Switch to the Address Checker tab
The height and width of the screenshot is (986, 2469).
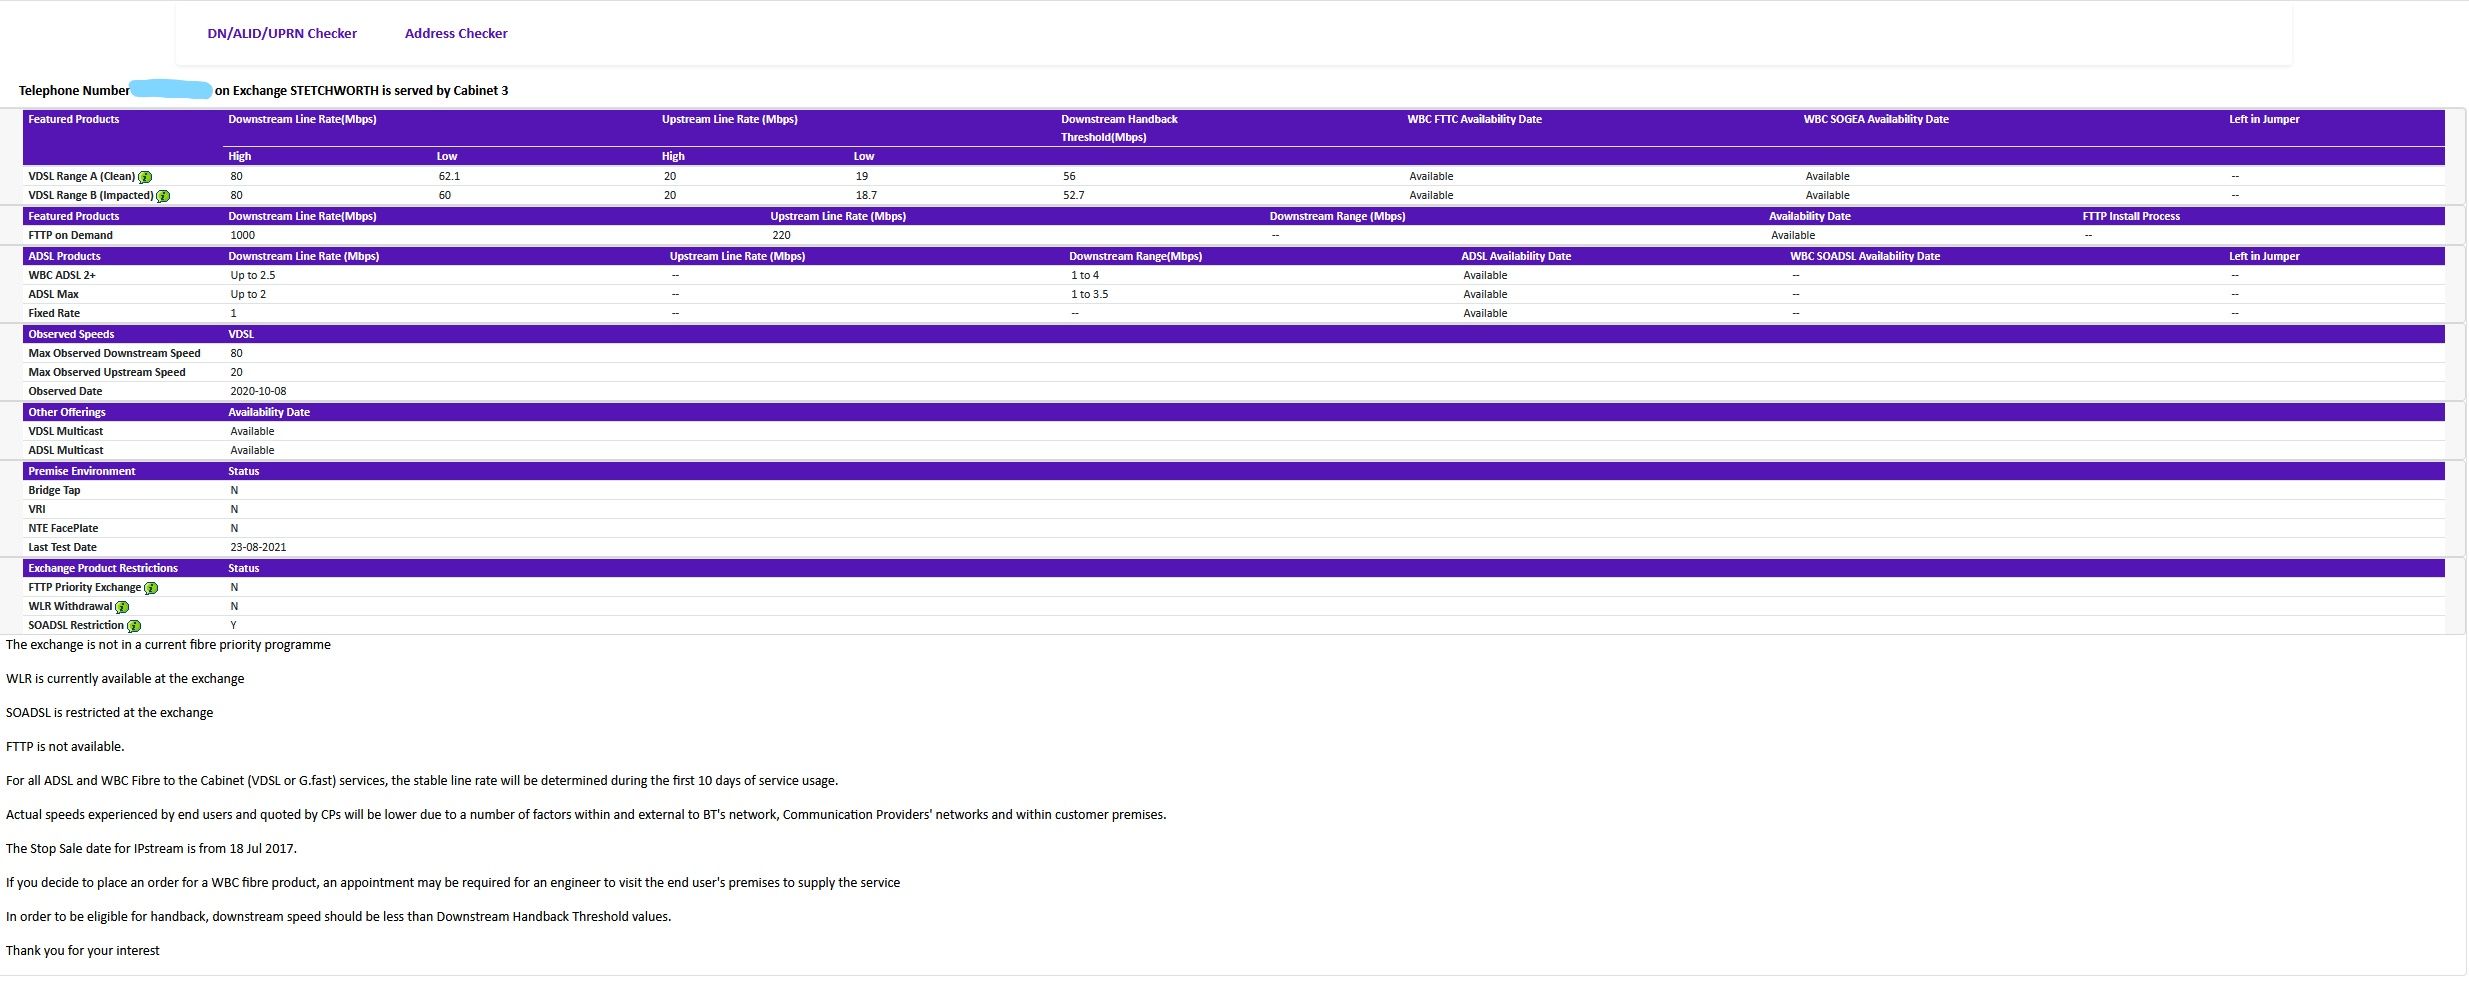(x=455, y=33)
